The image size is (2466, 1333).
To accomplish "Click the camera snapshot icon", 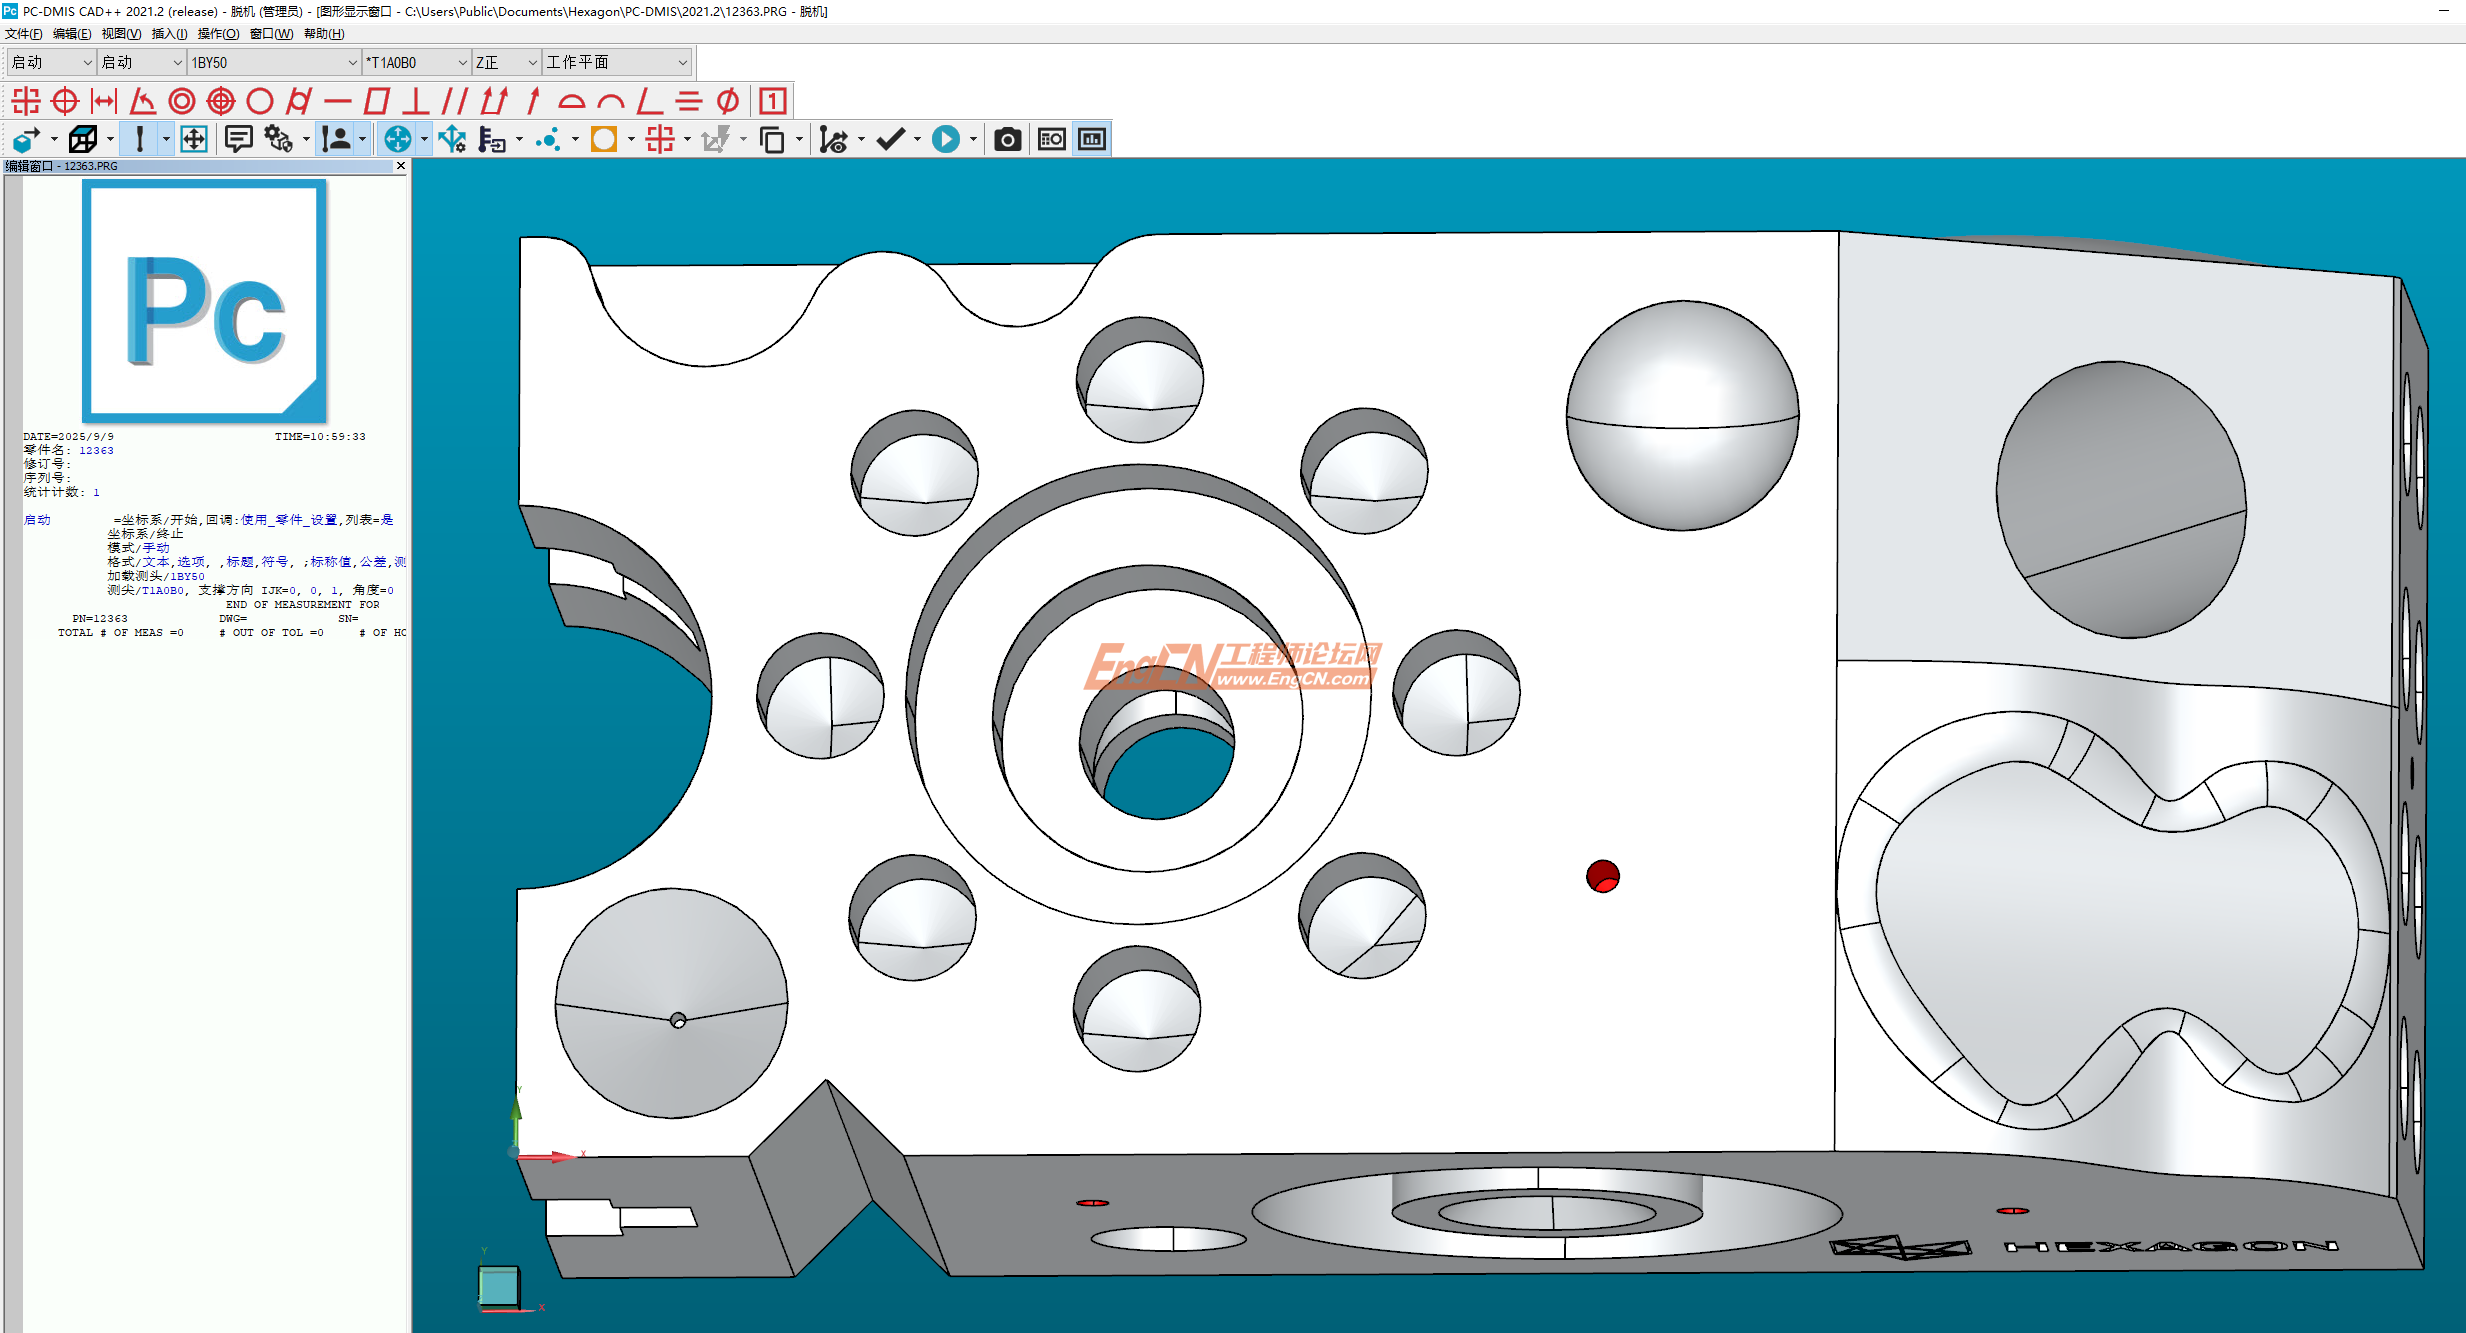I will [1007, 139].
